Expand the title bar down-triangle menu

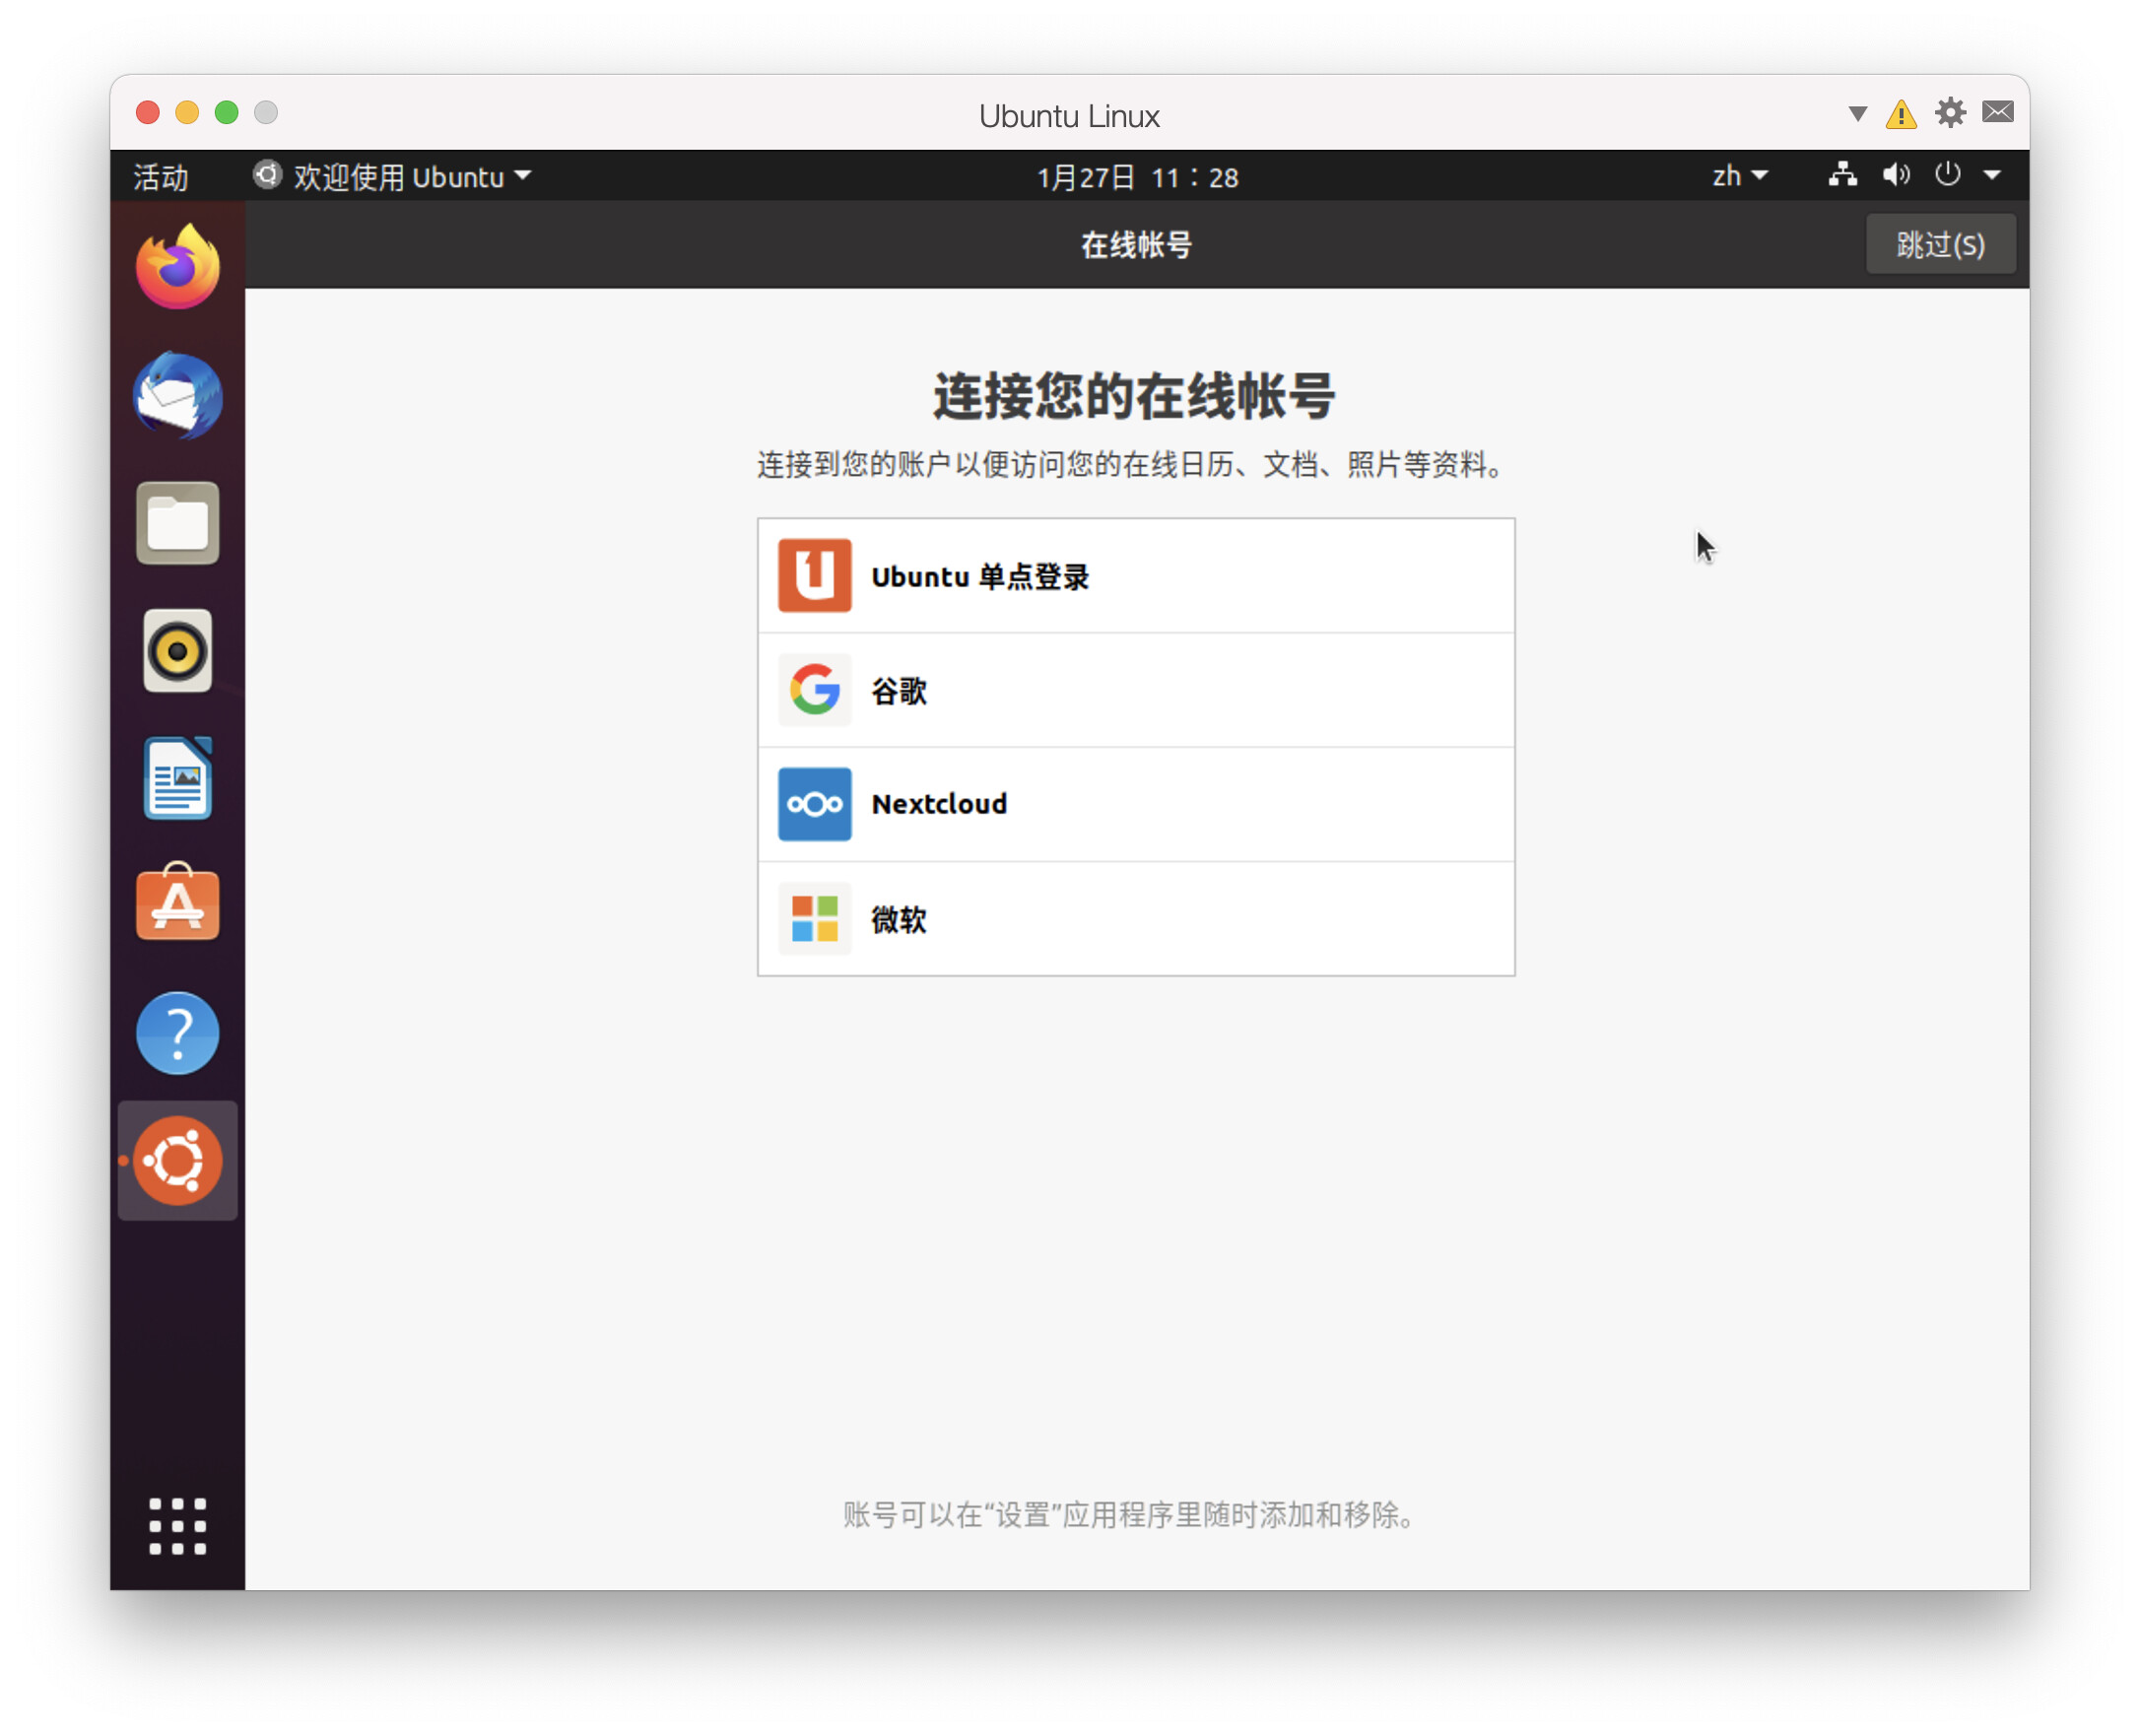(1857, 114)
